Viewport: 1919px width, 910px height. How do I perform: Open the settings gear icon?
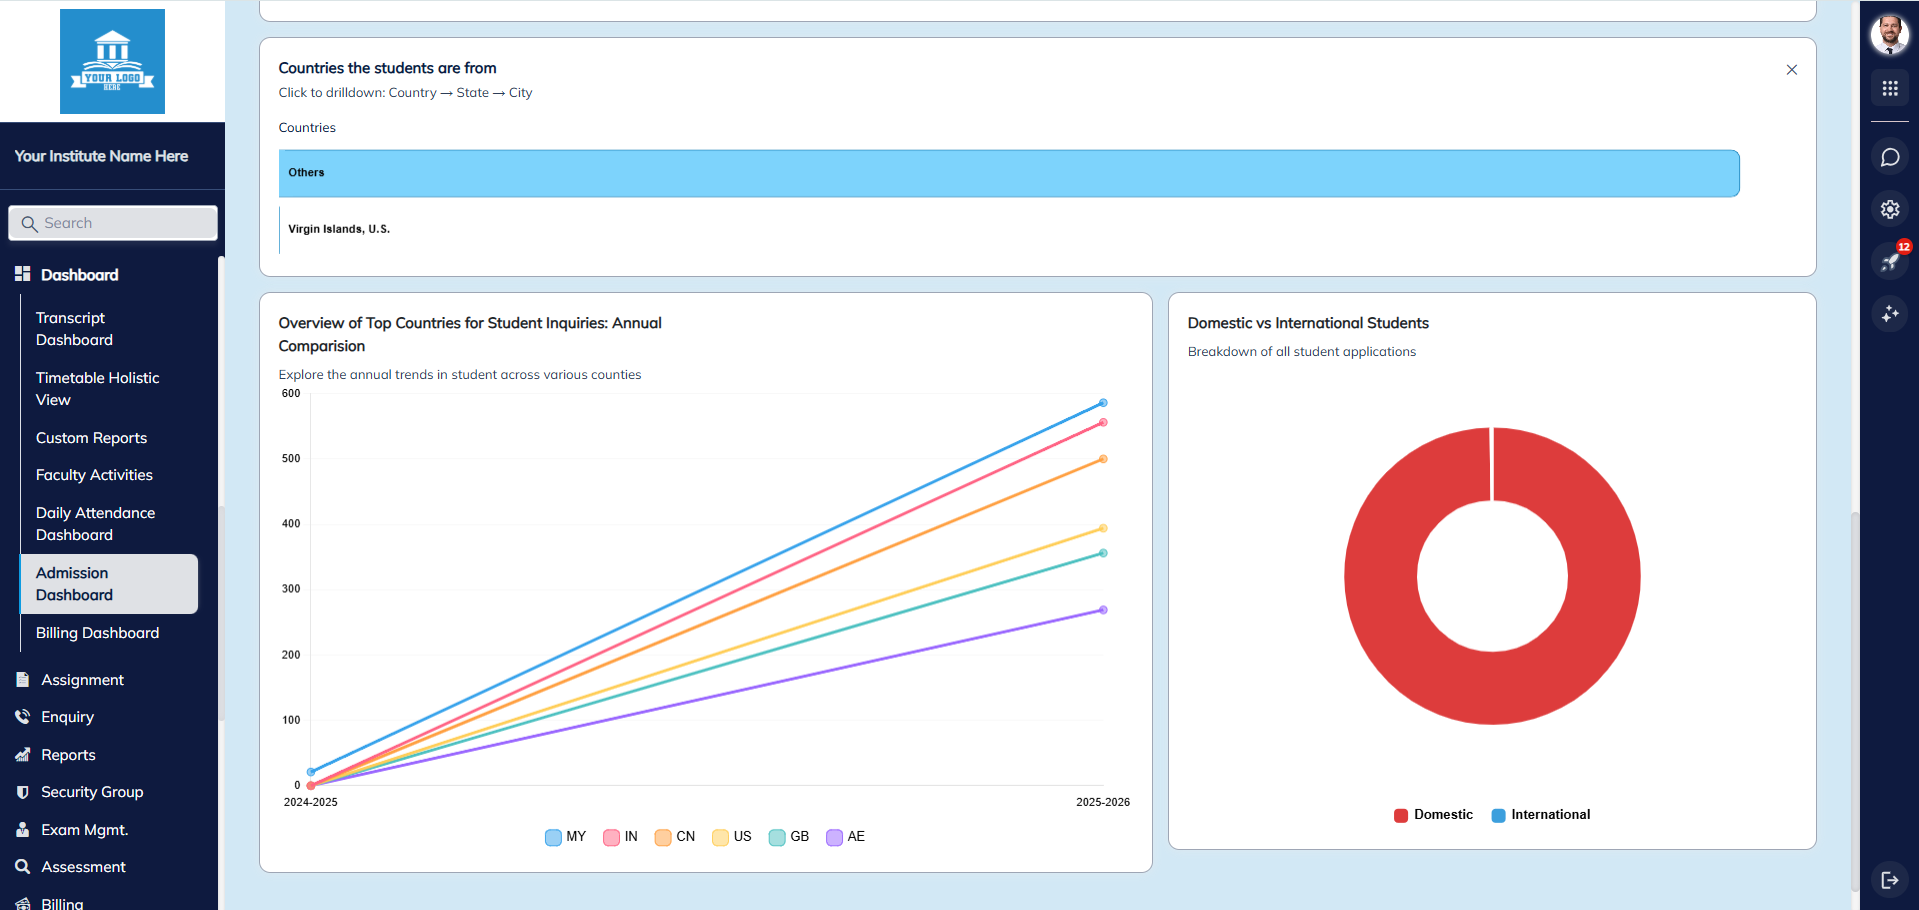point(1889,209)
